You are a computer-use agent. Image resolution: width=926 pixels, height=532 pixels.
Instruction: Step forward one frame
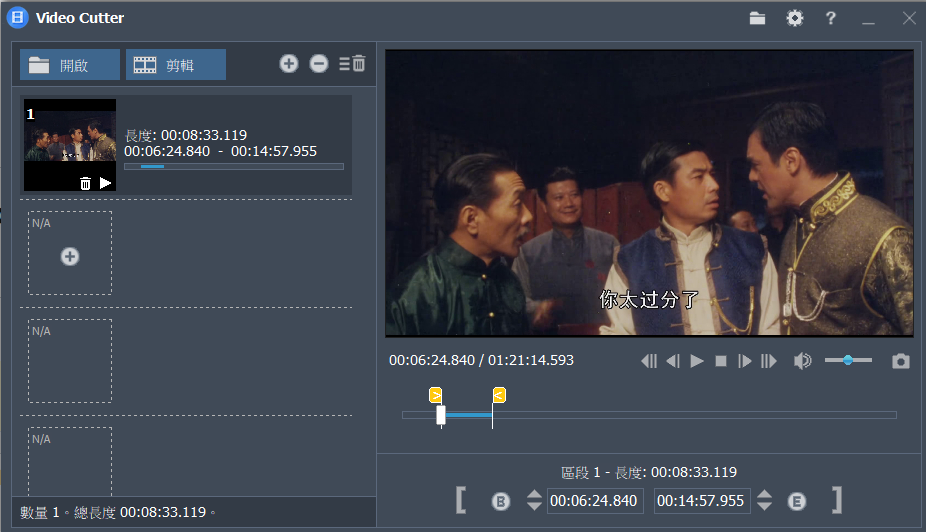click(745, 361)
